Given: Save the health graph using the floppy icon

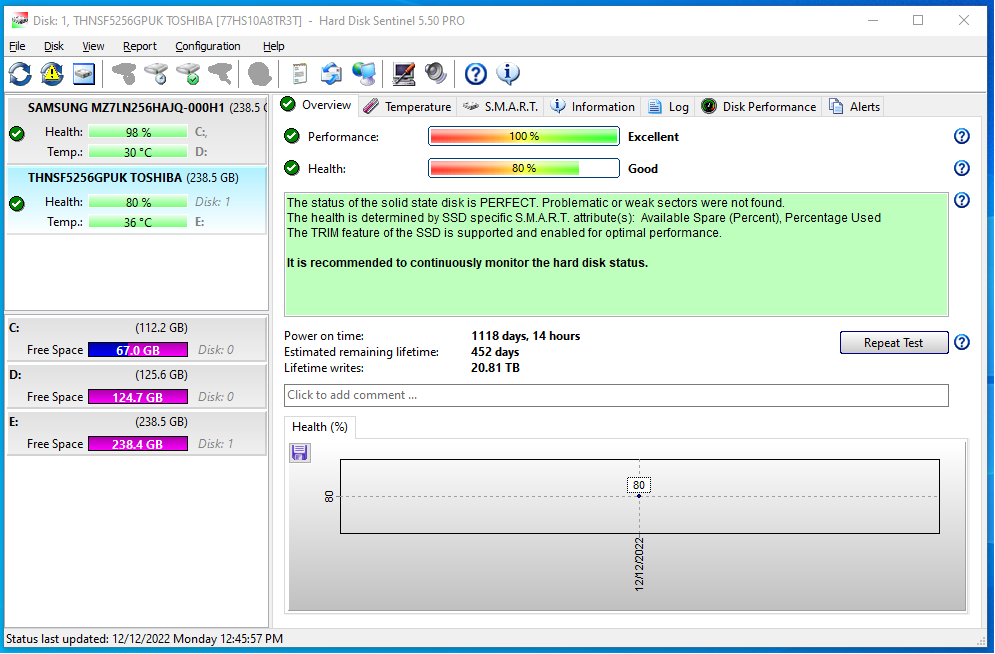Looking at the screenshot, I should click(300, 453).
